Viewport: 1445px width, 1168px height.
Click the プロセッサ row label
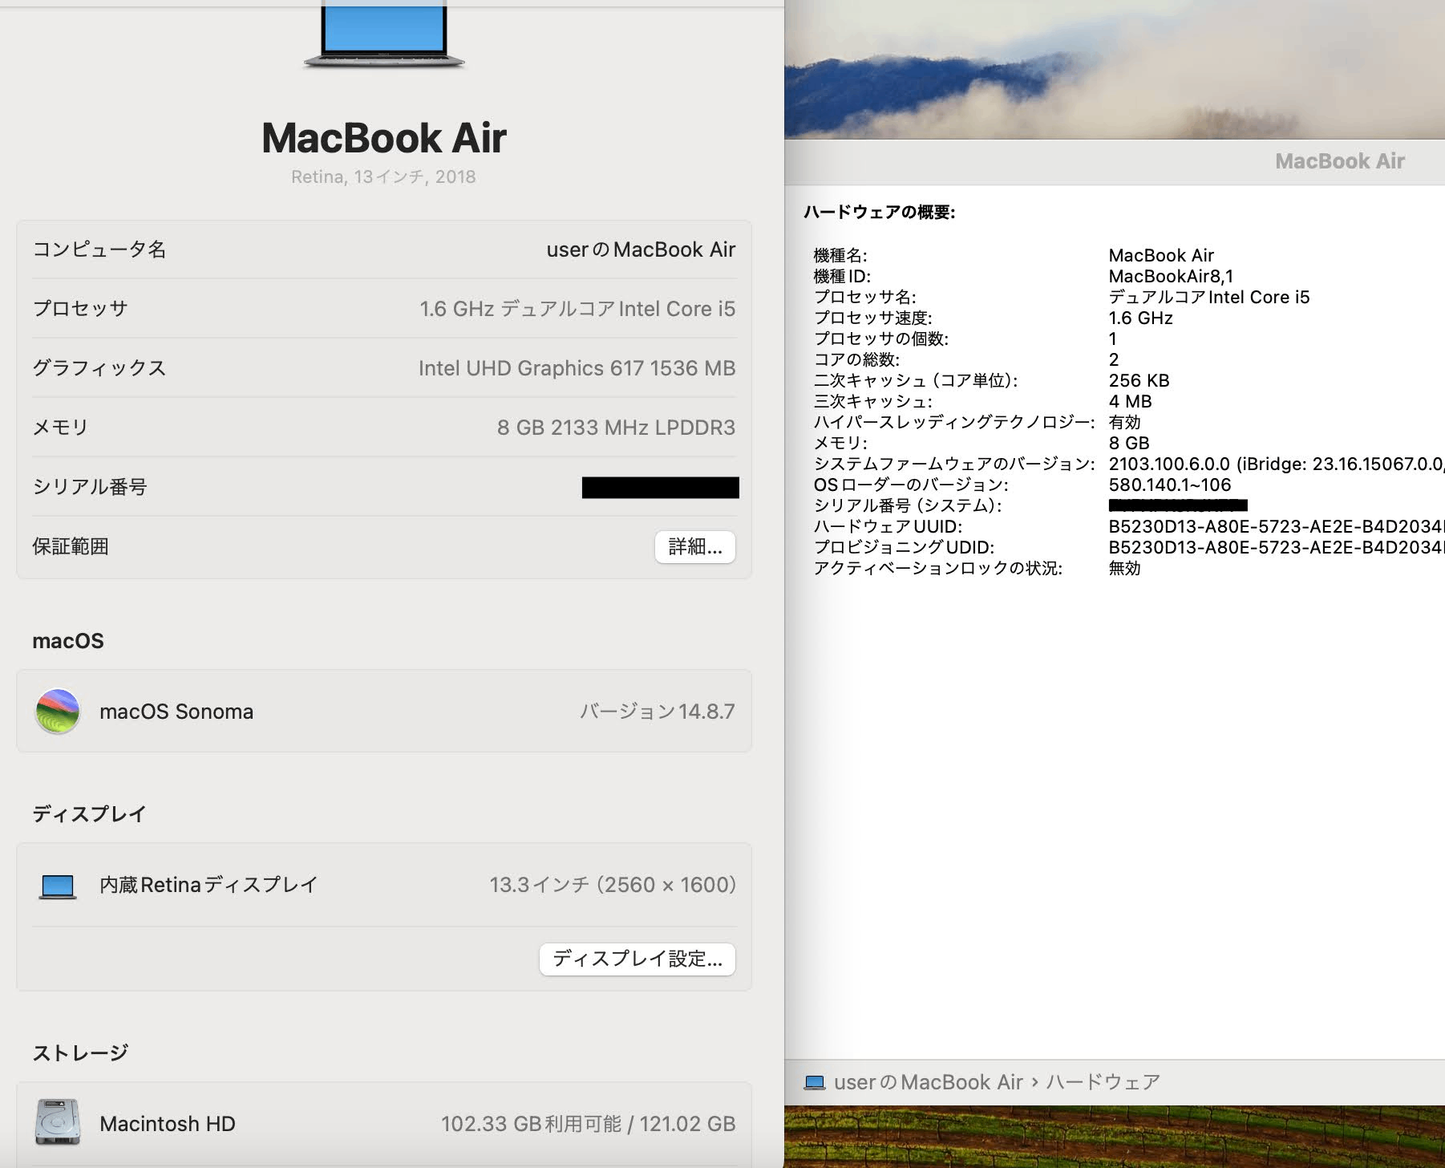click(80, 308)
